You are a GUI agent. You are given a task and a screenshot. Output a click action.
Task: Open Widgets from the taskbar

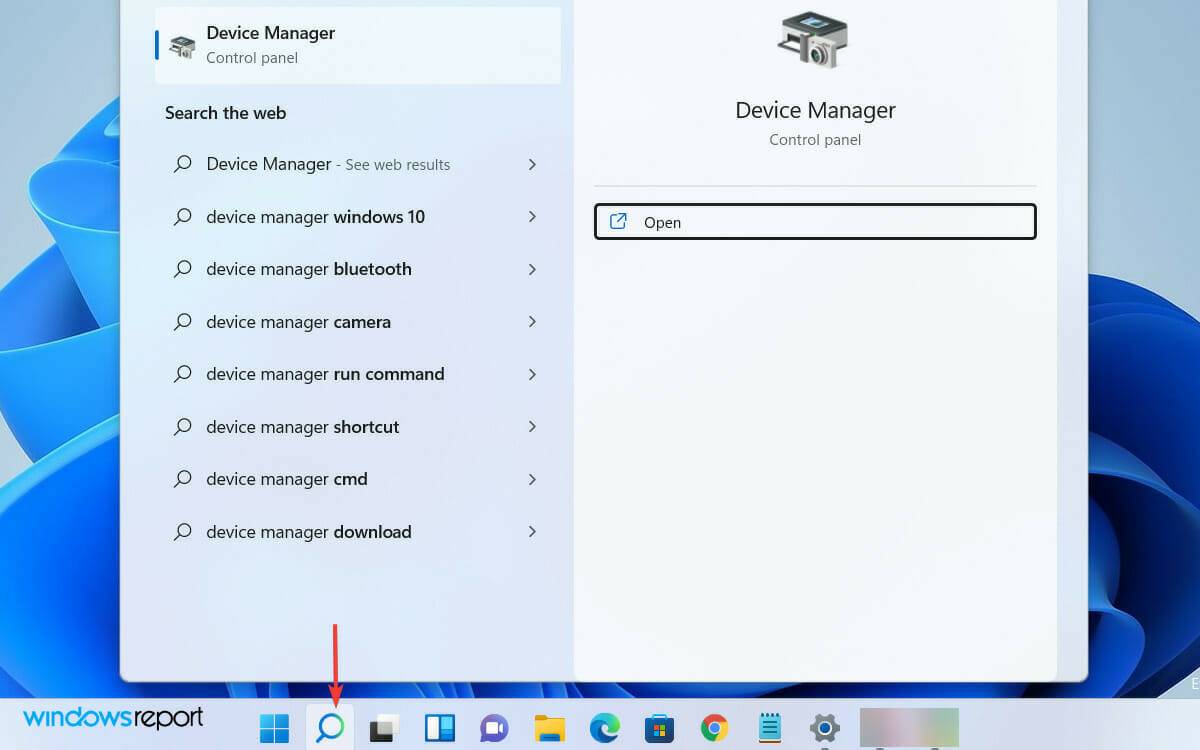click(x=439, y=727)
